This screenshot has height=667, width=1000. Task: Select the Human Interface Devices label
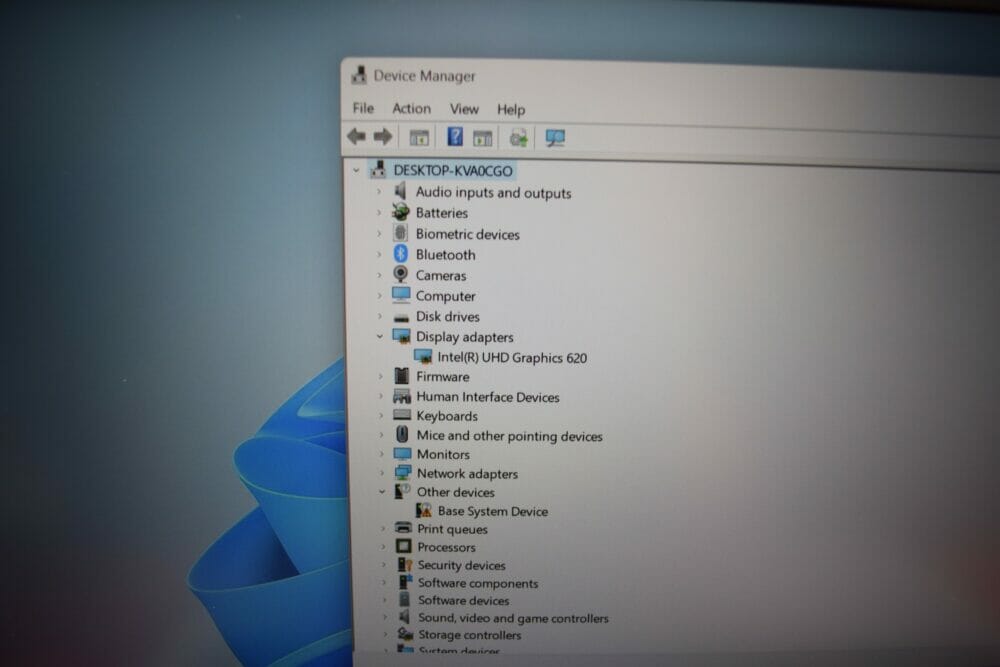[488, 397]
